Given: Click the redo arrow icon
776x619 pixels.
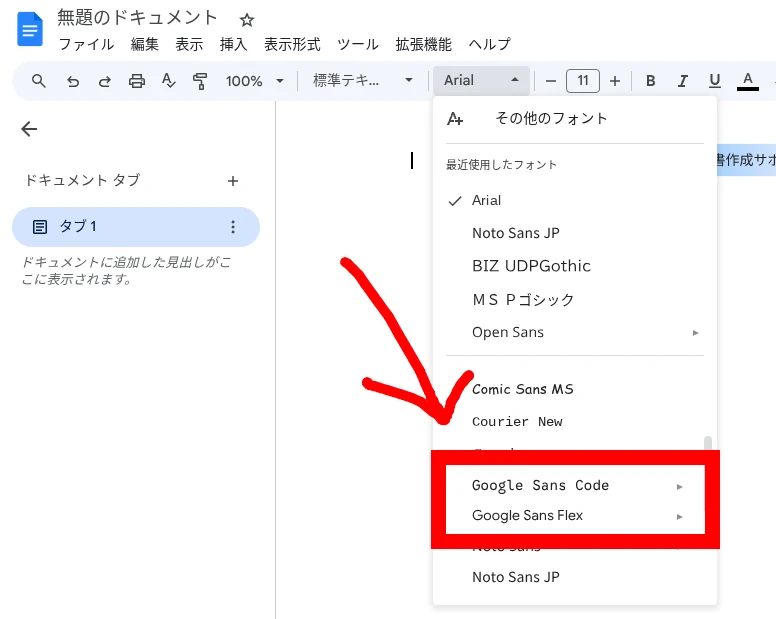Looking at the screenshot, I should point(104,81).
